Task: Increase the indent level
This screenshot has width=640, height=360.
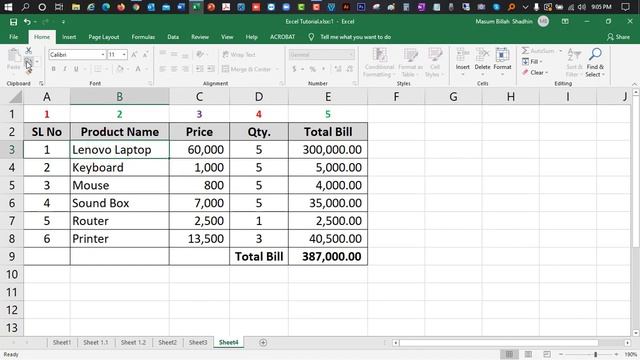Action: (x=211, y=69)
